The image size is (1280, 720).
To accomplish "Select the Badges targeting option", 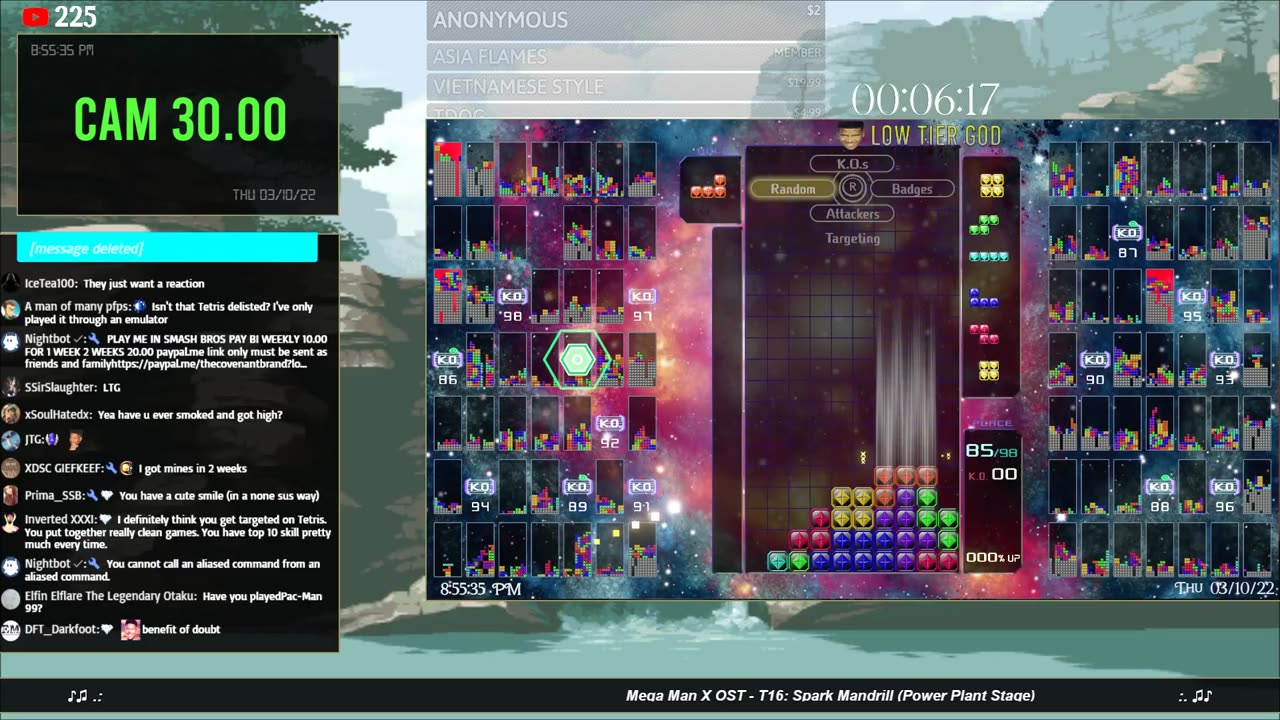I will coord(911,188).
